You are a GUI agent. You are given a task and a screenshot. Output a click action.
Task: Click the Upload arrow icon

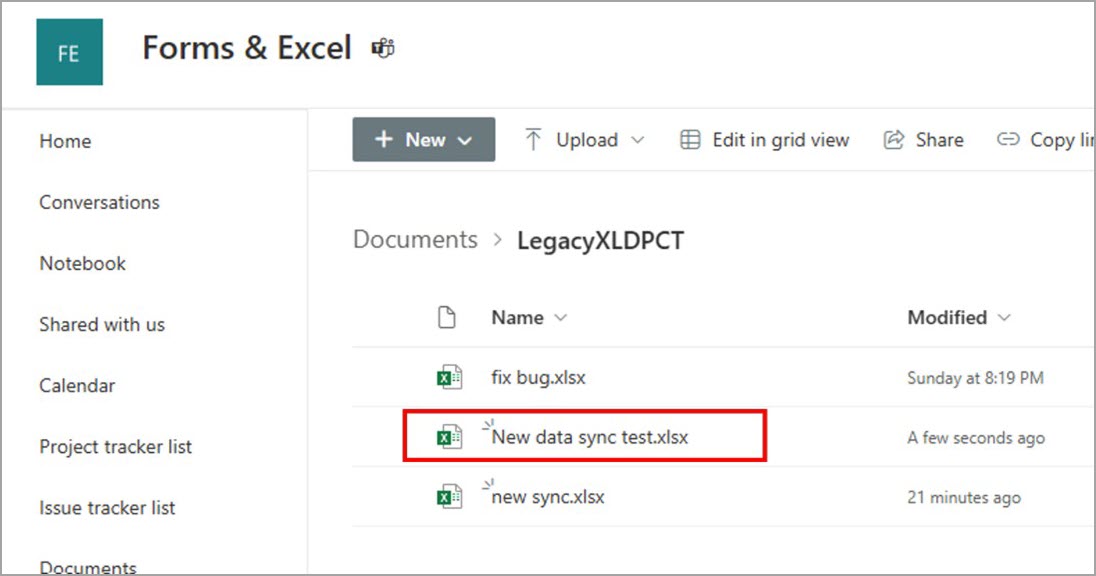tap(534, 140)
